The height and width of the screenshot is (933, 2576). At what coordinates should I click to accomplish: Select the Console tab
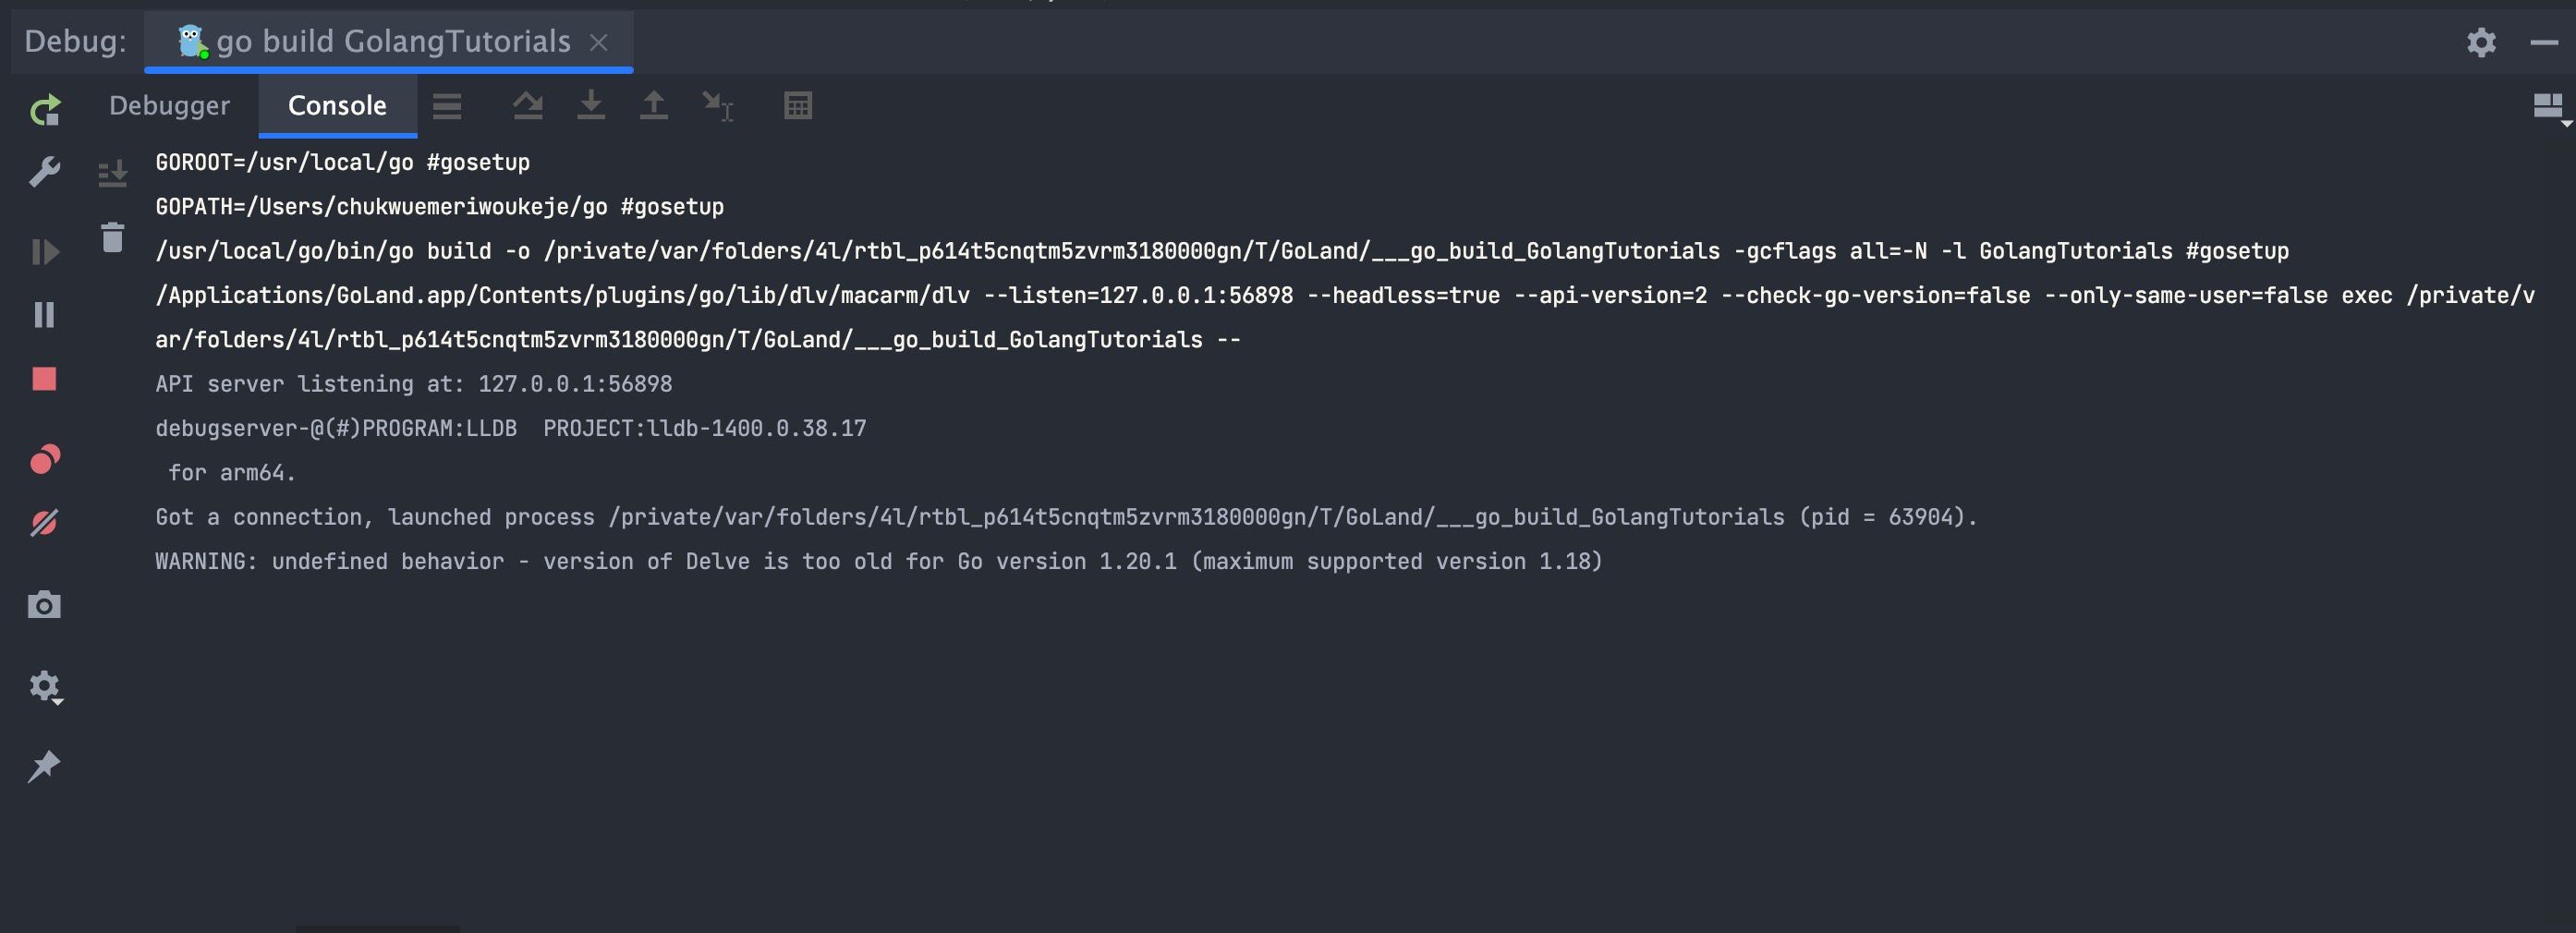[x=337, y=105]
